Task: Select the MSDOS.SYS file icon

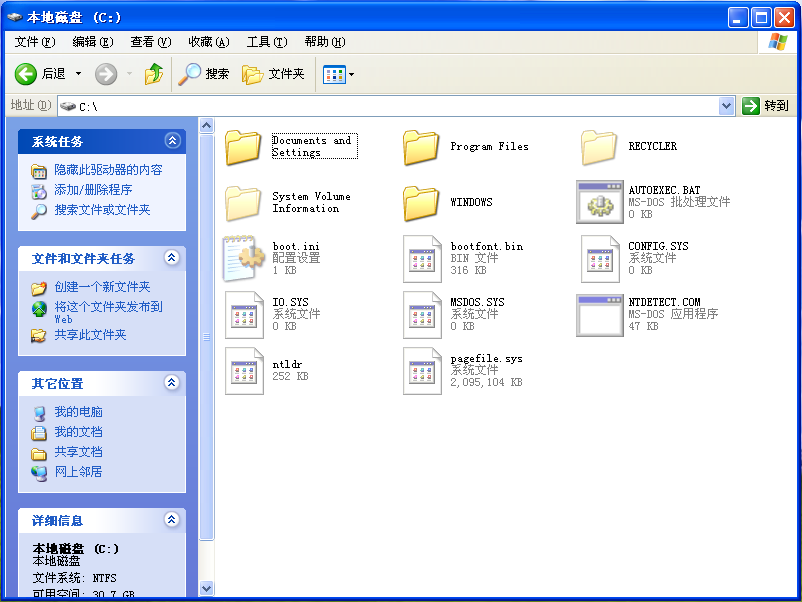Action: pos(422,315)
